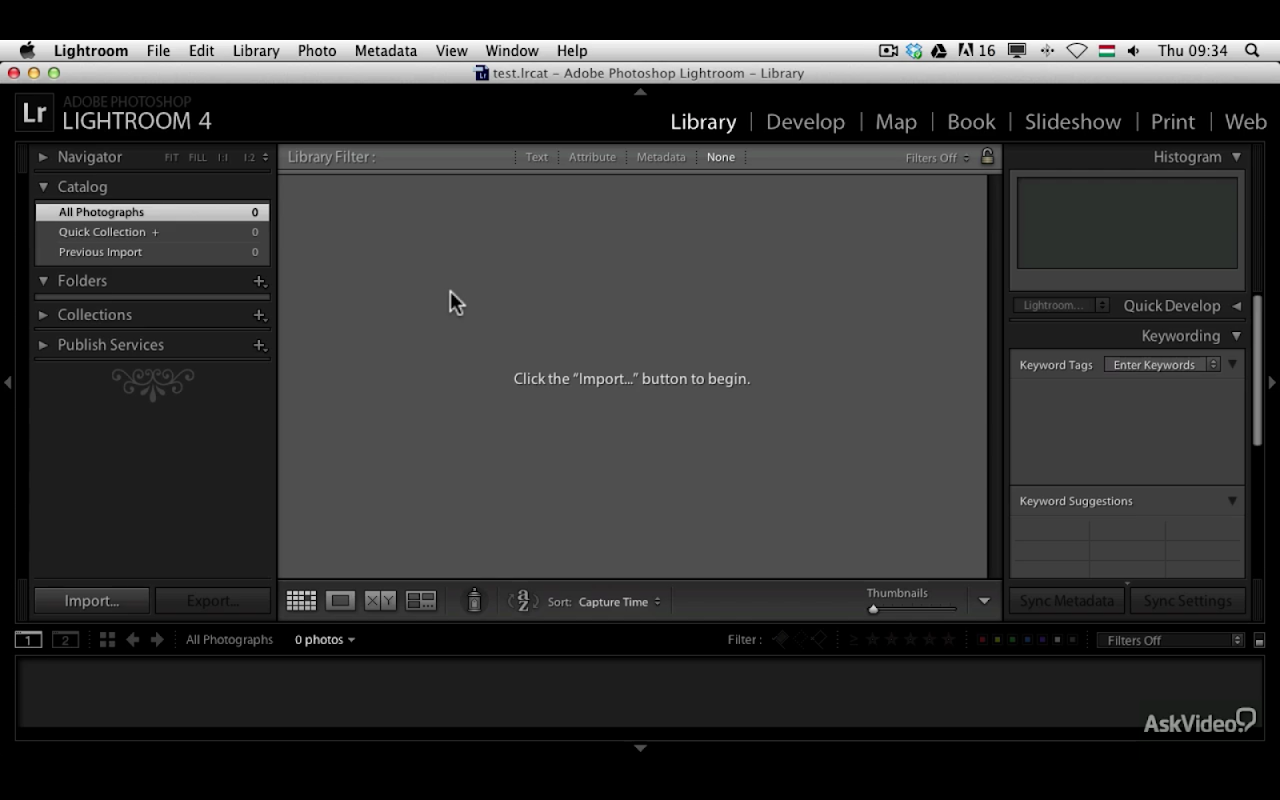Click the Sync Metadata button
The width and height of the screenshot is (1280, 800).
[x=1067, y=601]
